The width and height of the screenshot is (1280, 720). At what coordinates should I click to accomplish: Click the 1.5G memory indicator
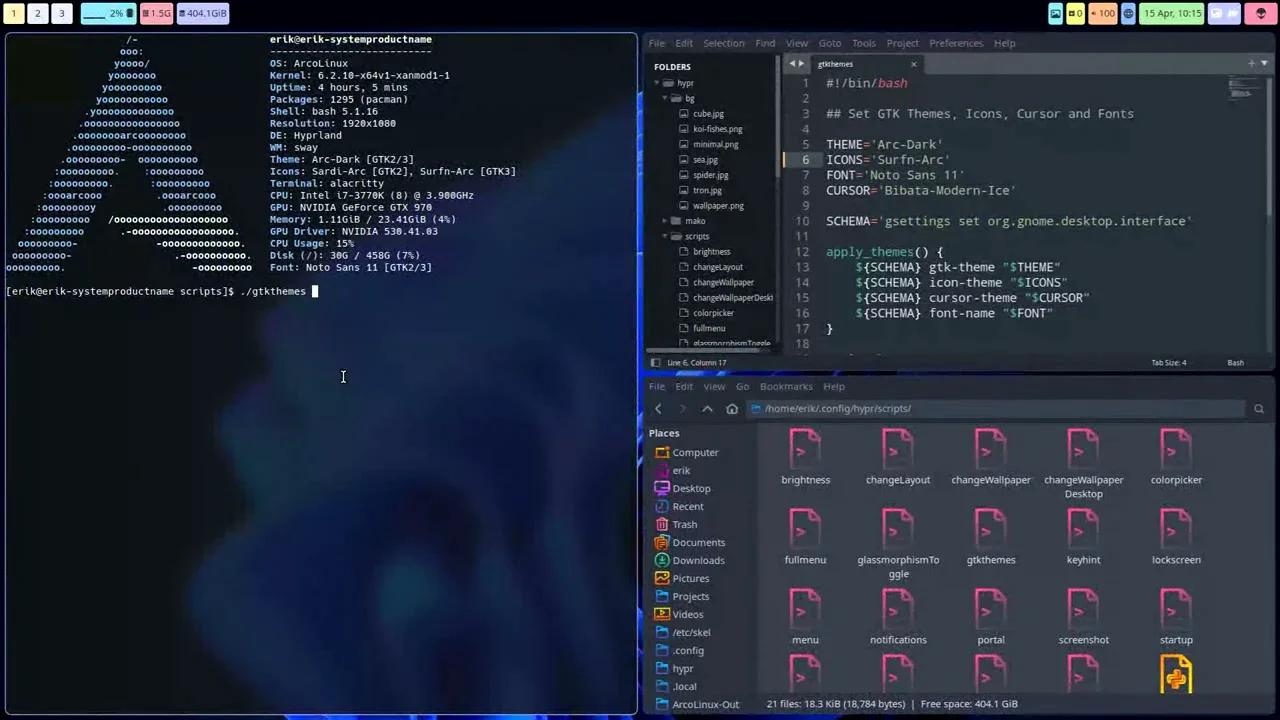(157, 13)
